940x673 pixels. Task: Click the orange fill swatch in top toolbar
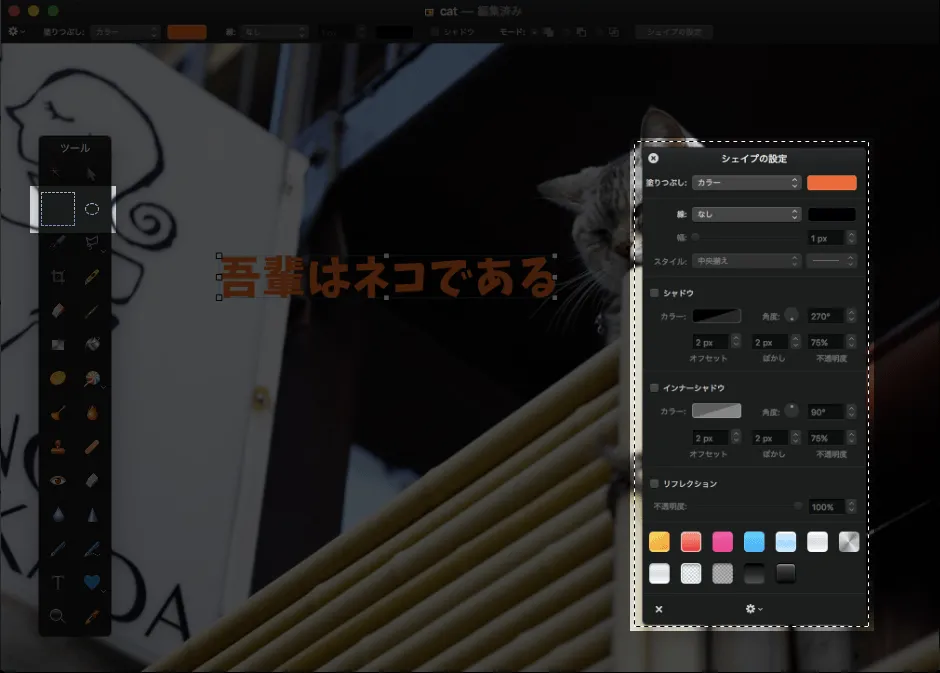click(x=187, y=31)
